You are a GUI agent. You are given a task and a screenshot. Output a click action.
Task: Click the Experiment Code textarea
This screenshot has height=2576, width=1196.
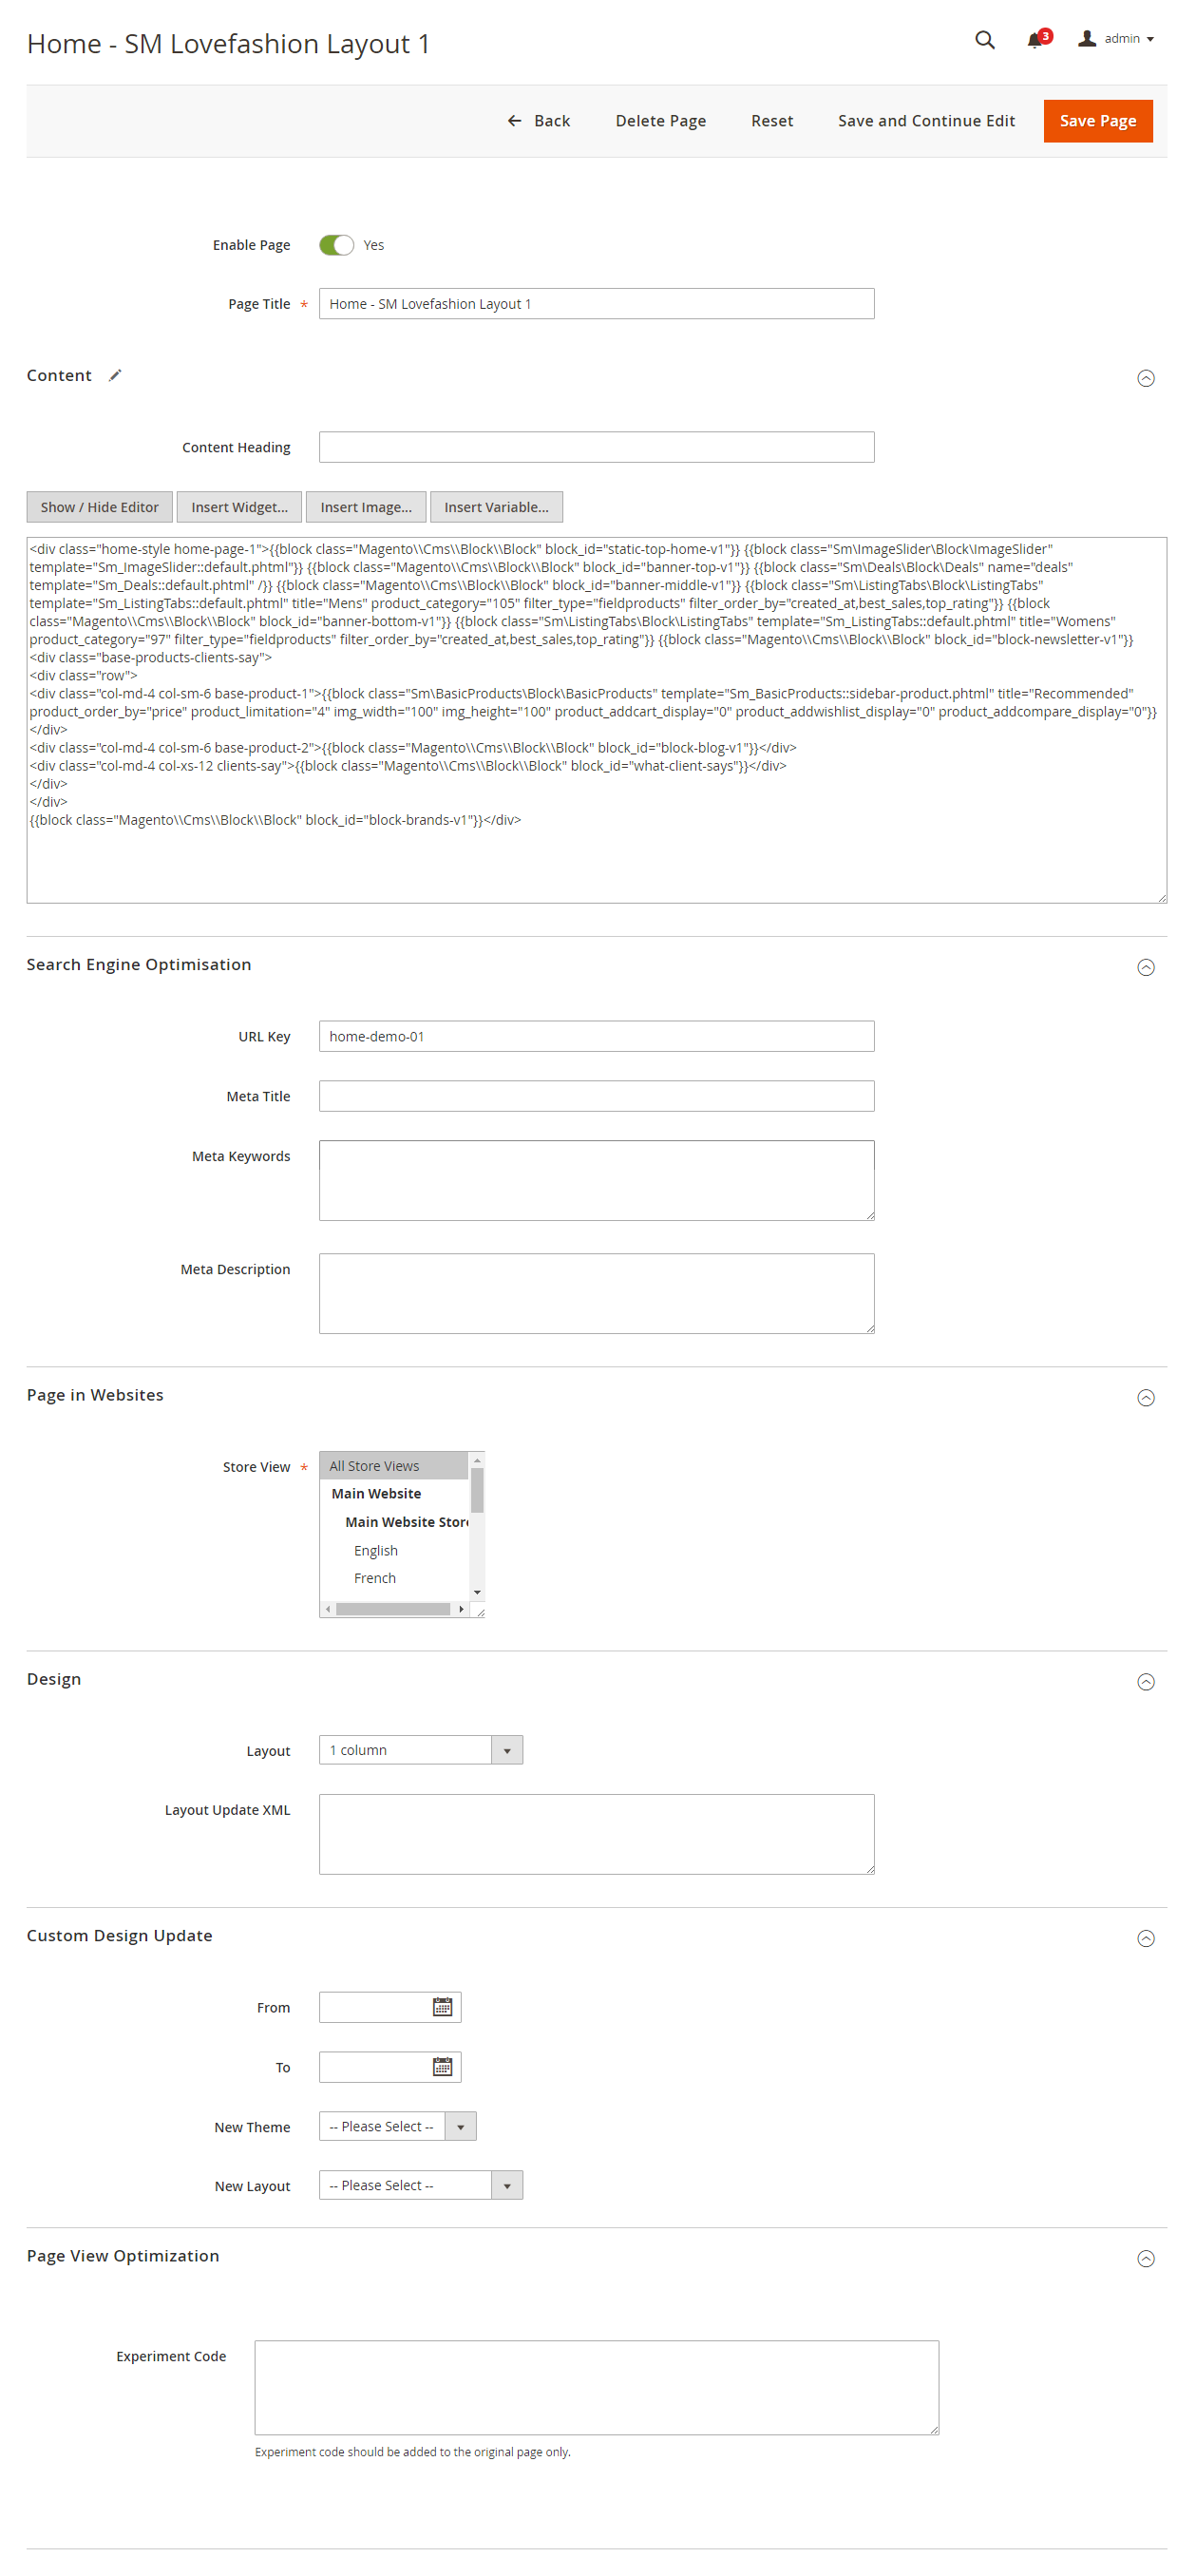[596, 2387]
